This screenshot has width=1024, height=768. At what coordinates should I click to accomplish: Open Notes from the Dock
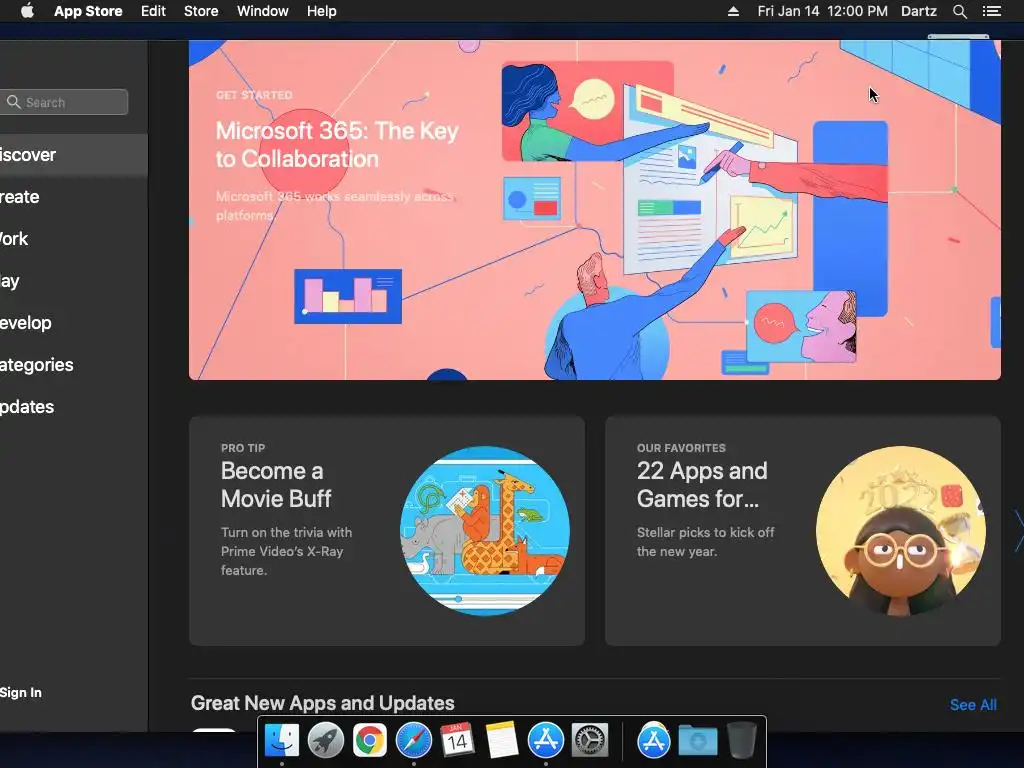(x=502, y=741)
